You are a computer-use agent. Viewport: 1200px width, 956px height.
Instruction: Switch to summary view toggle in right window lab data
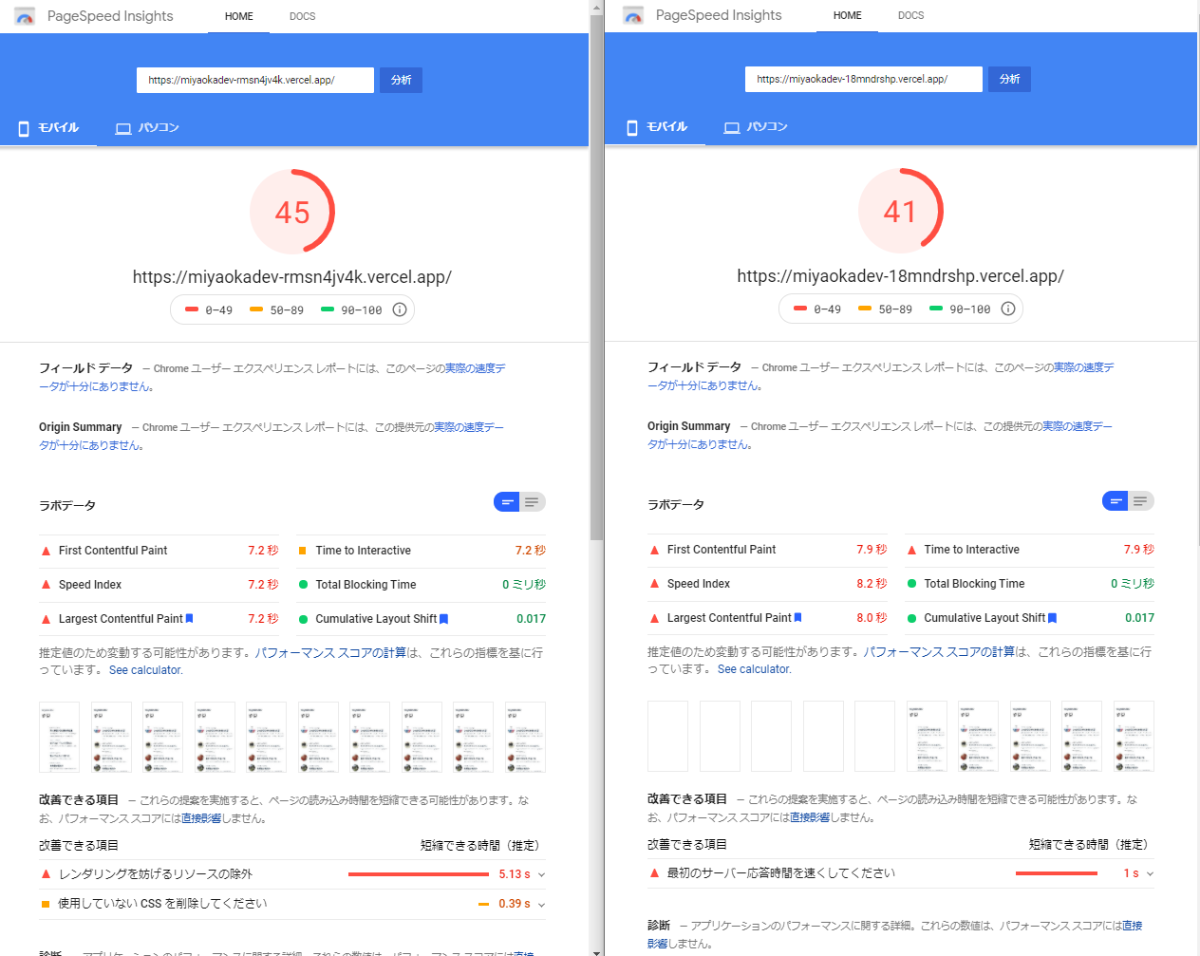(1115, 501)
